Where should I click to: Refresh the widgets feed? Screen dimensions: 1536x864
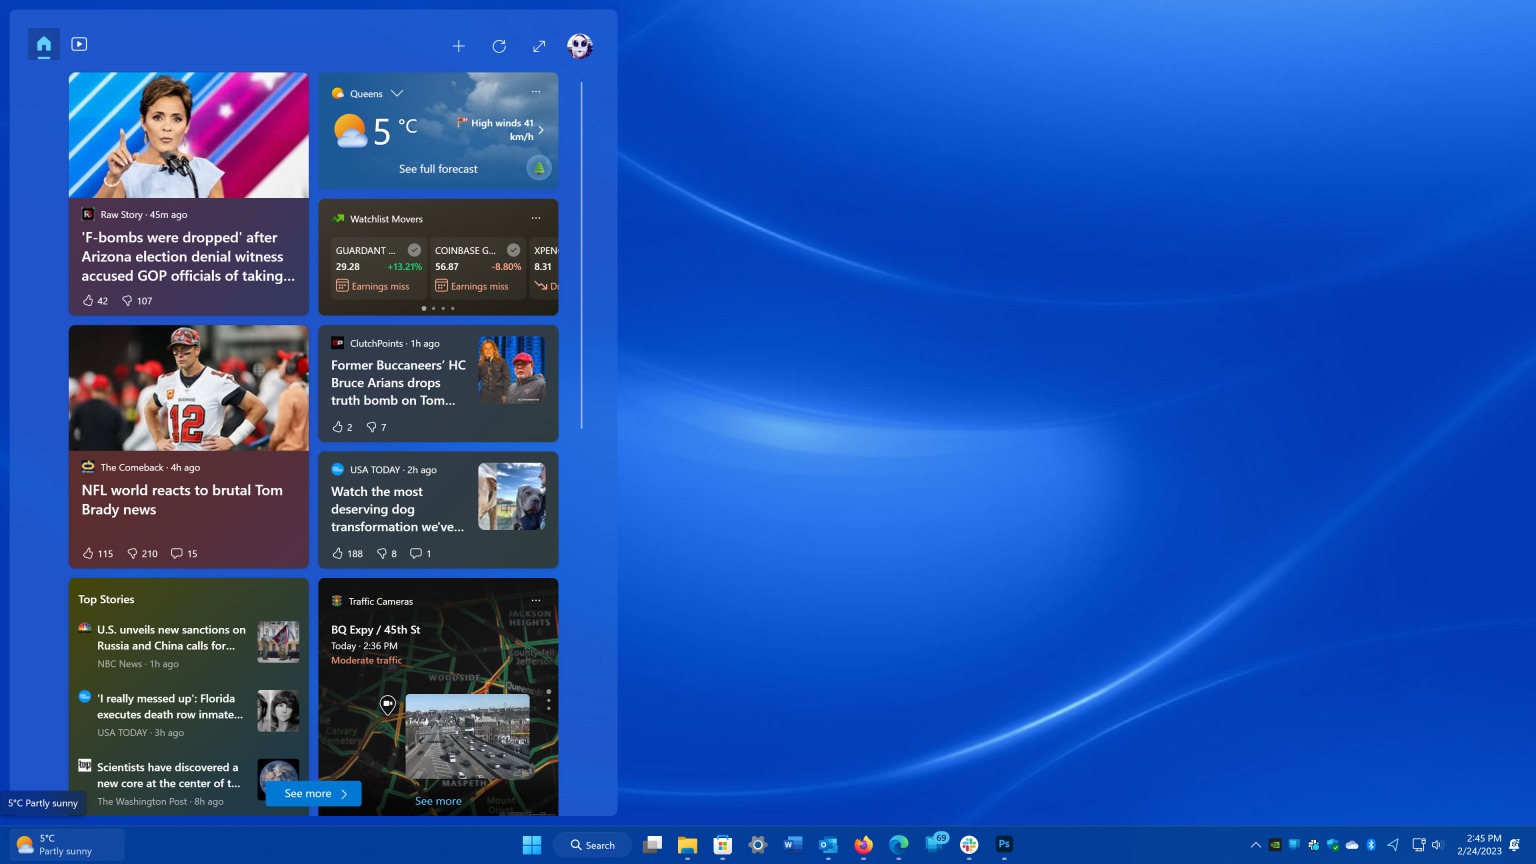499,46
